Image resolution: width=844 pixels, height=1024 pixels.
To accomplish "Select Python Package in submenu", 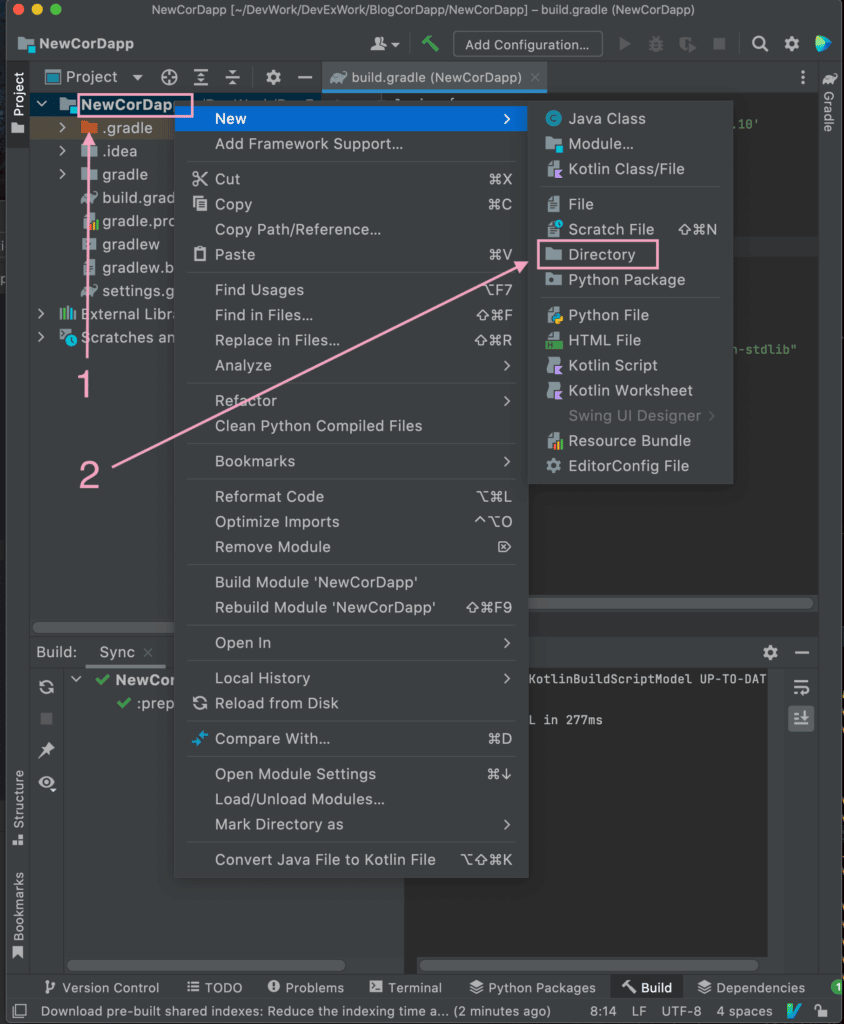I will click(630, 280).
